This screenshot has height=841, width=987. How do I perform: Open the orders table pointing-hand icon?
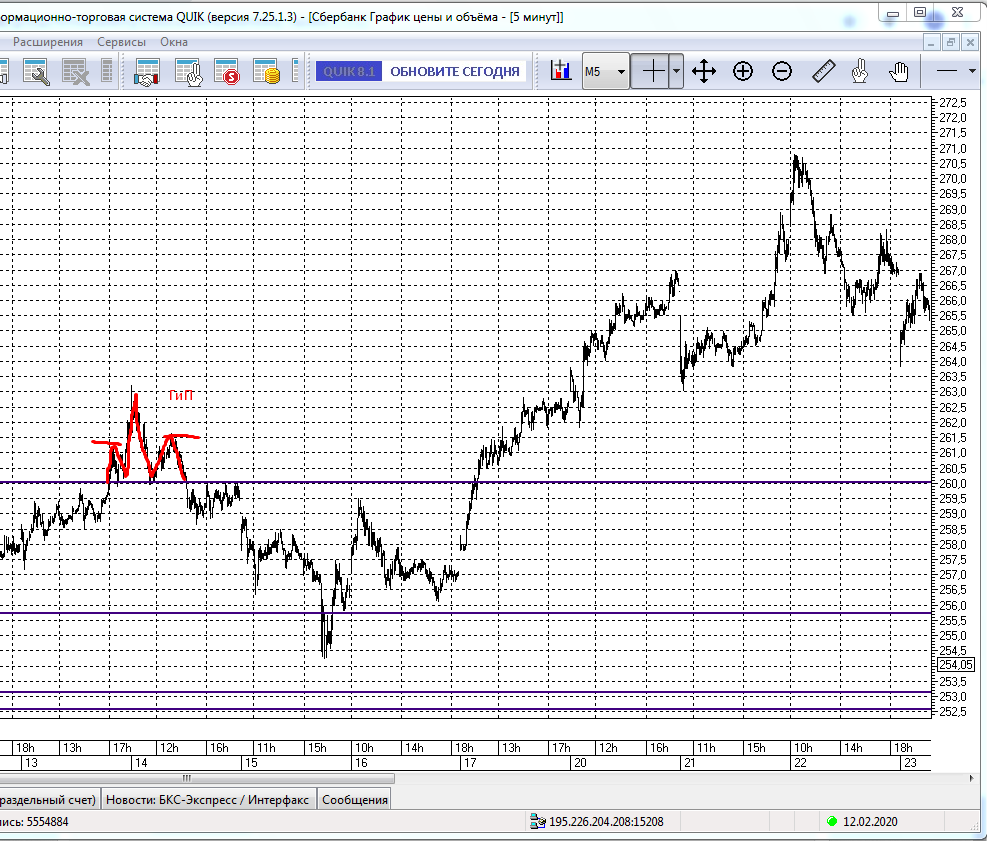coord(189,71)
